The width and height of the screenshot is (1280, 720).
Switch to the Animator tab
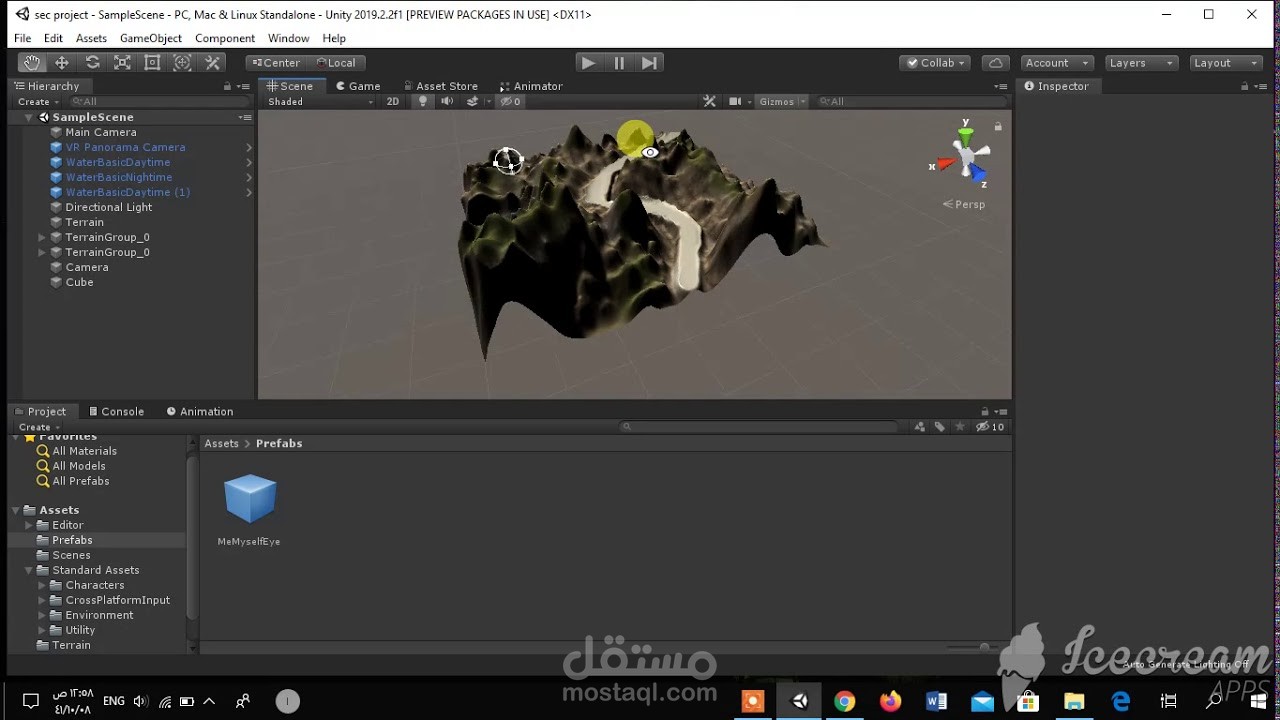pos(531,86)
